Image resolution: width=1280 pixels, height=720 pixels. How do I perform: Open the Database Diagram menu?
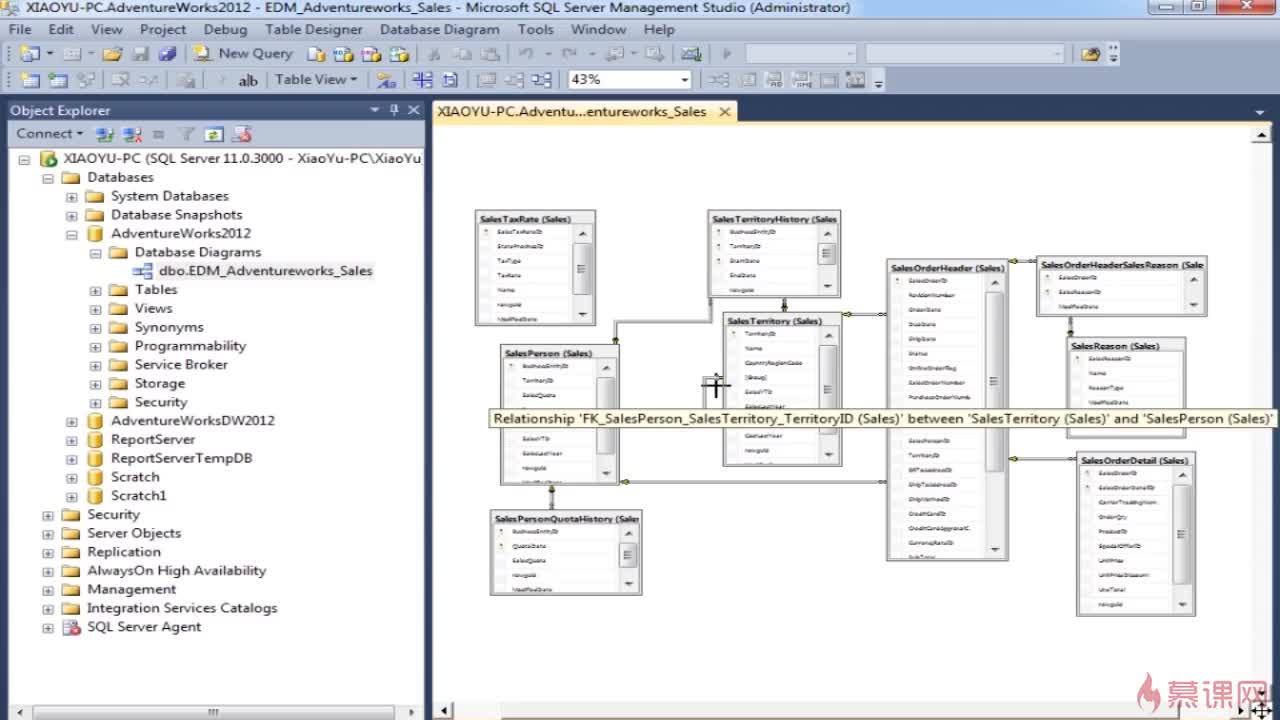coord(440,29)
